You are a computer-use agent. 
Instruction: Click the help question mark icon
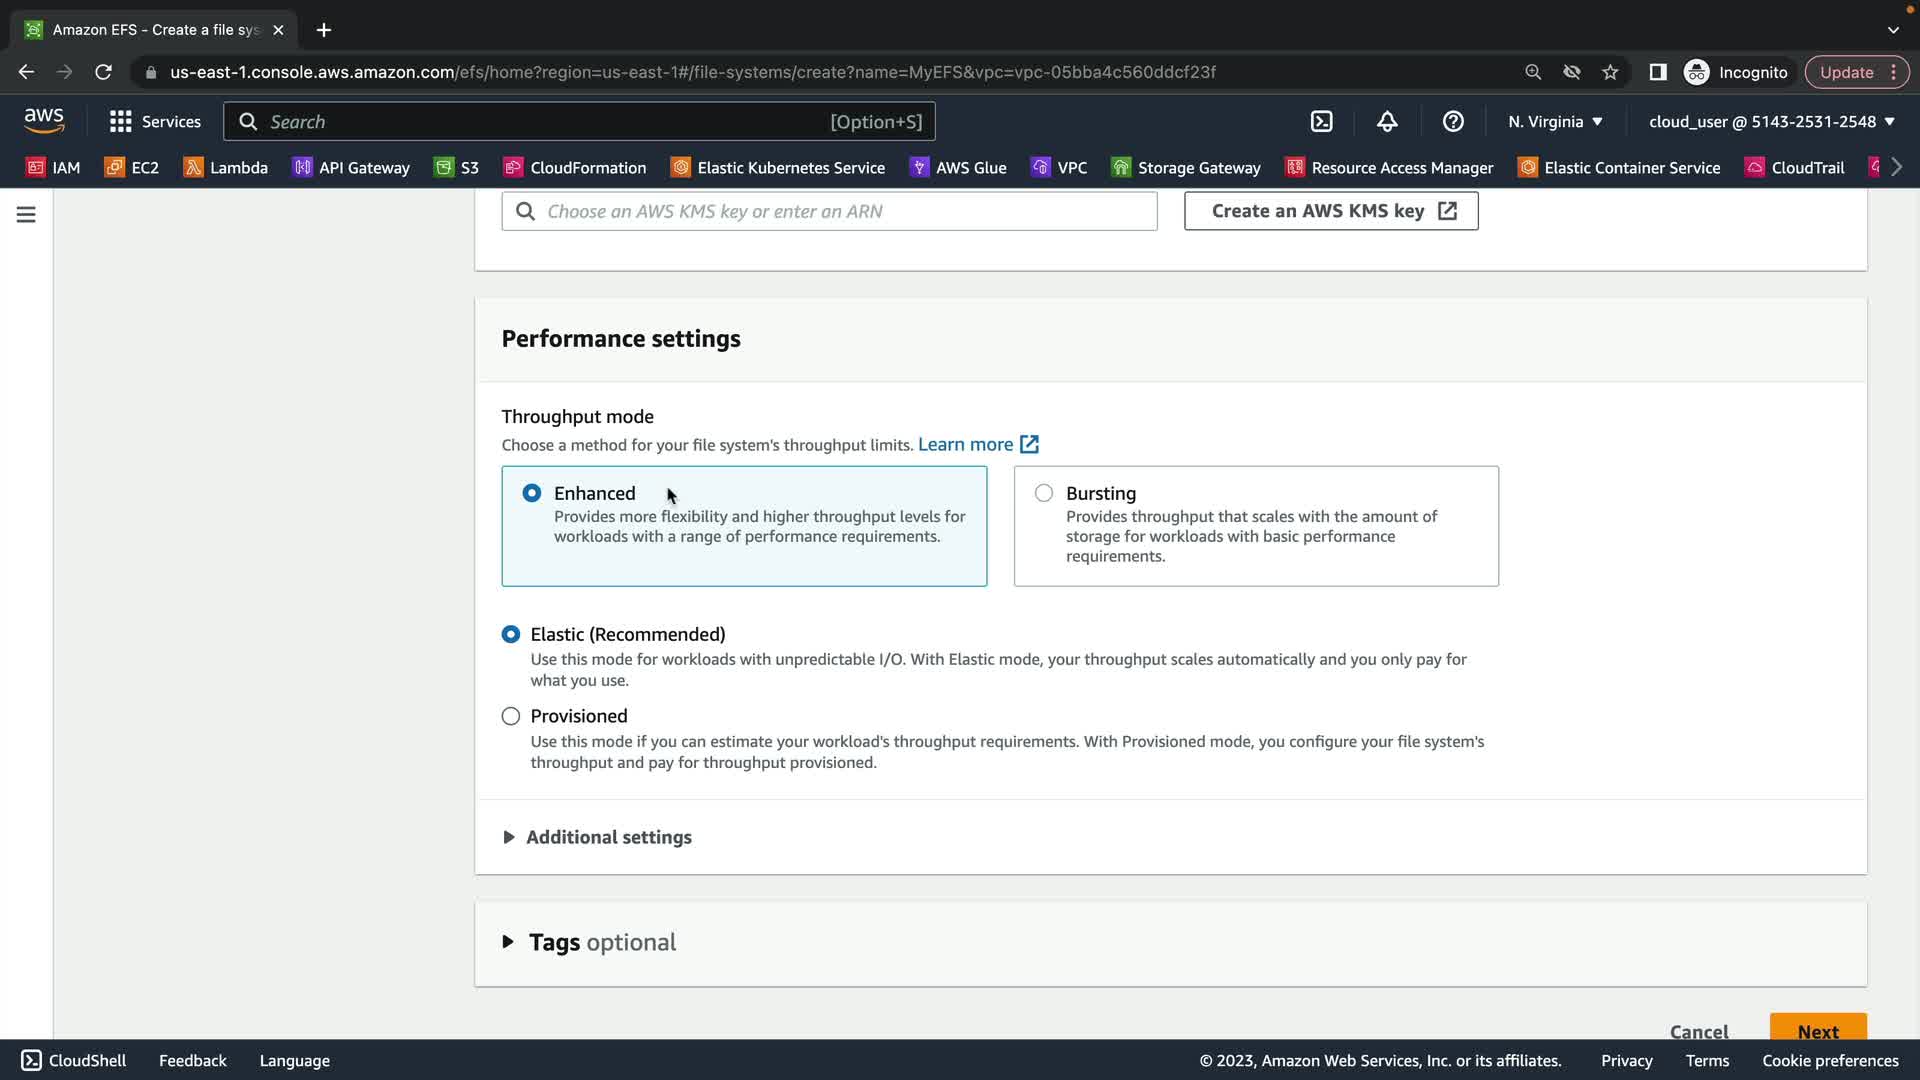tap(1453, 122)
